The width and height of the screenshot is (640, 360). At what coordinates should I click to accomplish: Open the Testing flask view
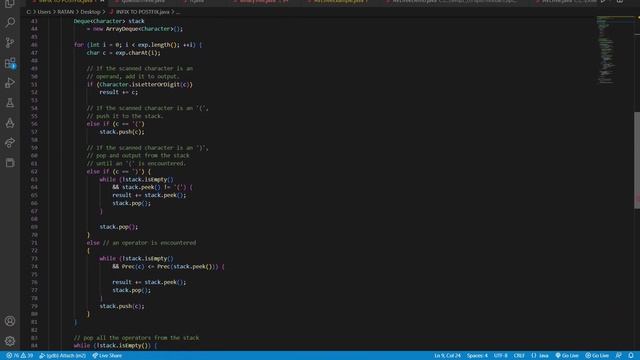[10, 103]
